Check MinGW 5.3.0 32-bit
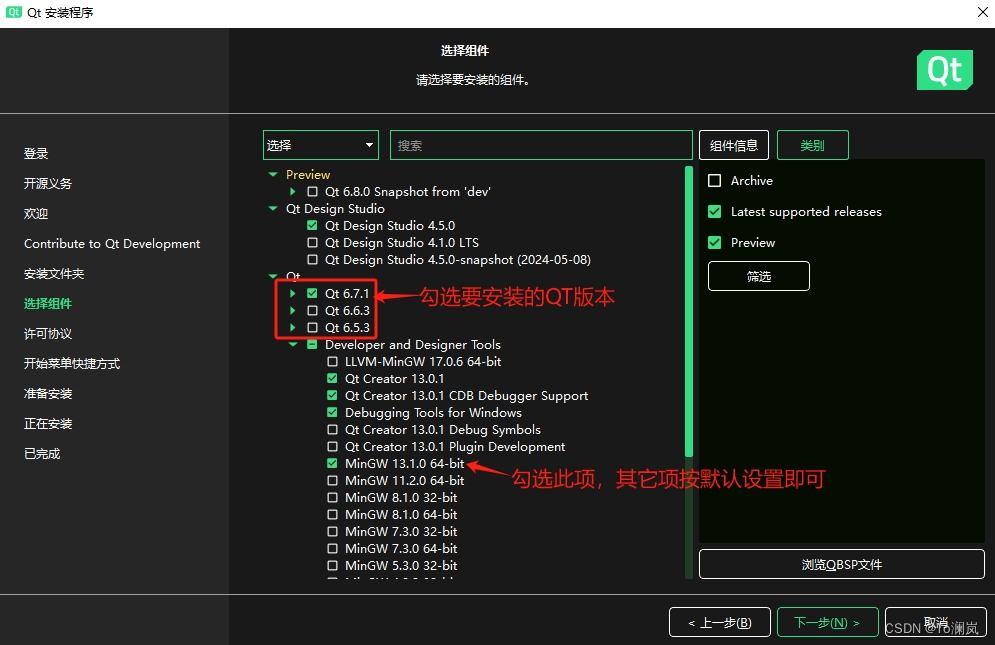This screenshot has width=995, height=645. click(332, 566)
